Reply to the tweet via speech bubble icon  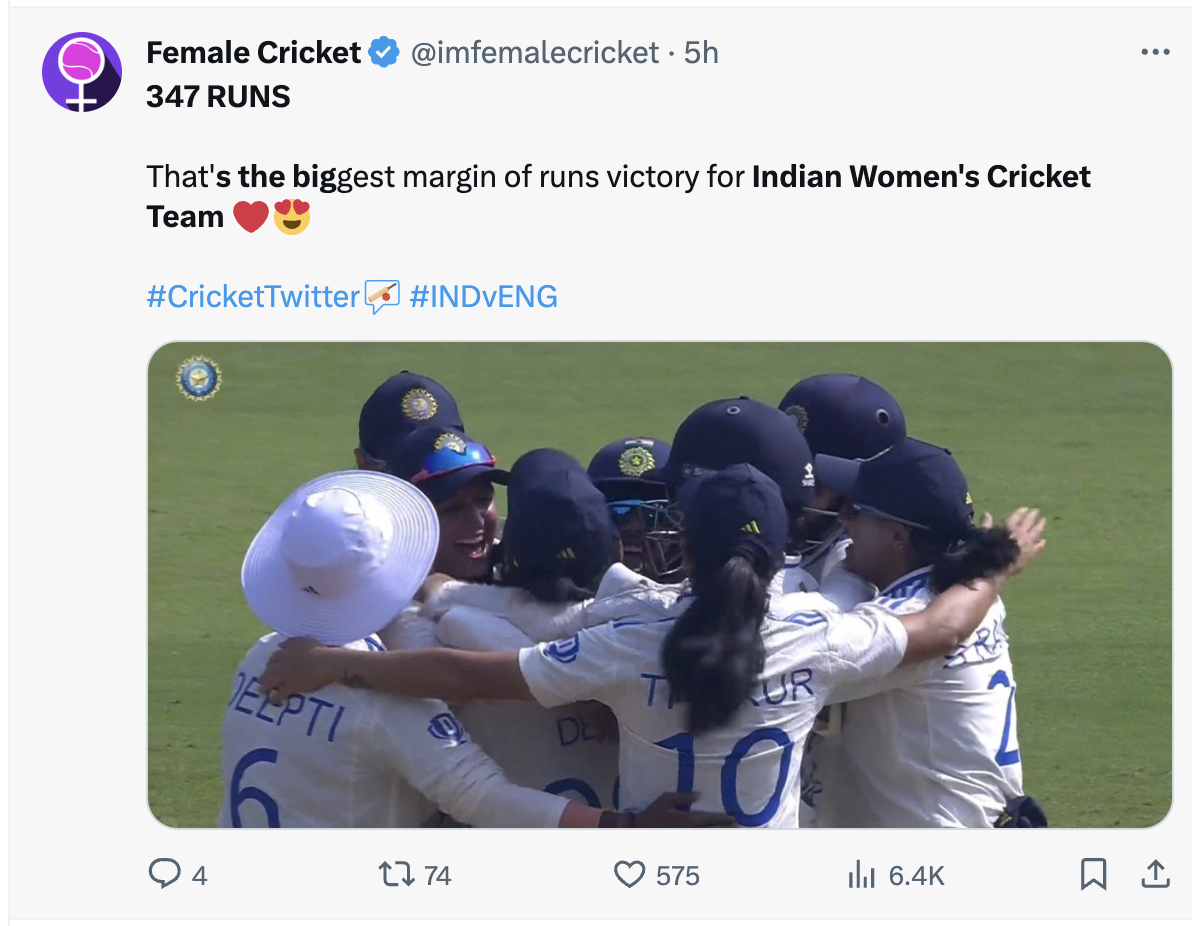[163, 875]
